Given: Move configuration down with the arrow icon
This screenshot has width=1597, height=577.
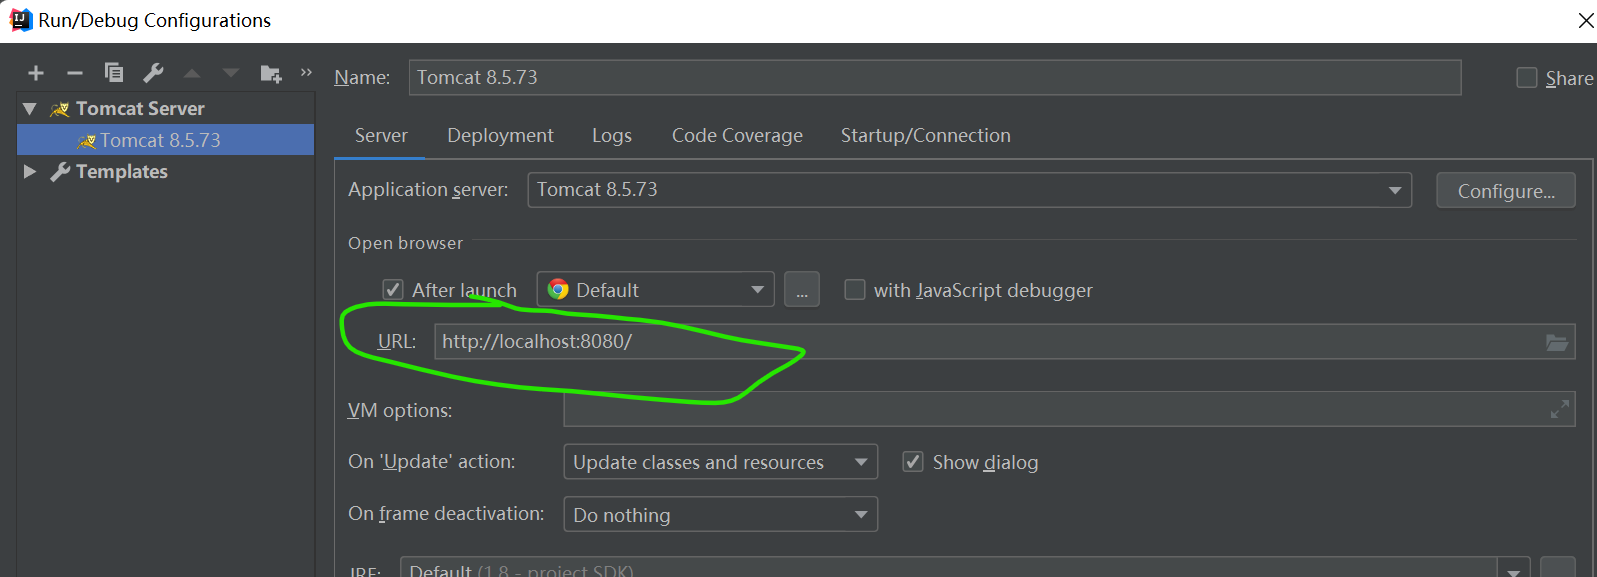Looking at the screenshot, I should (231, 73).
